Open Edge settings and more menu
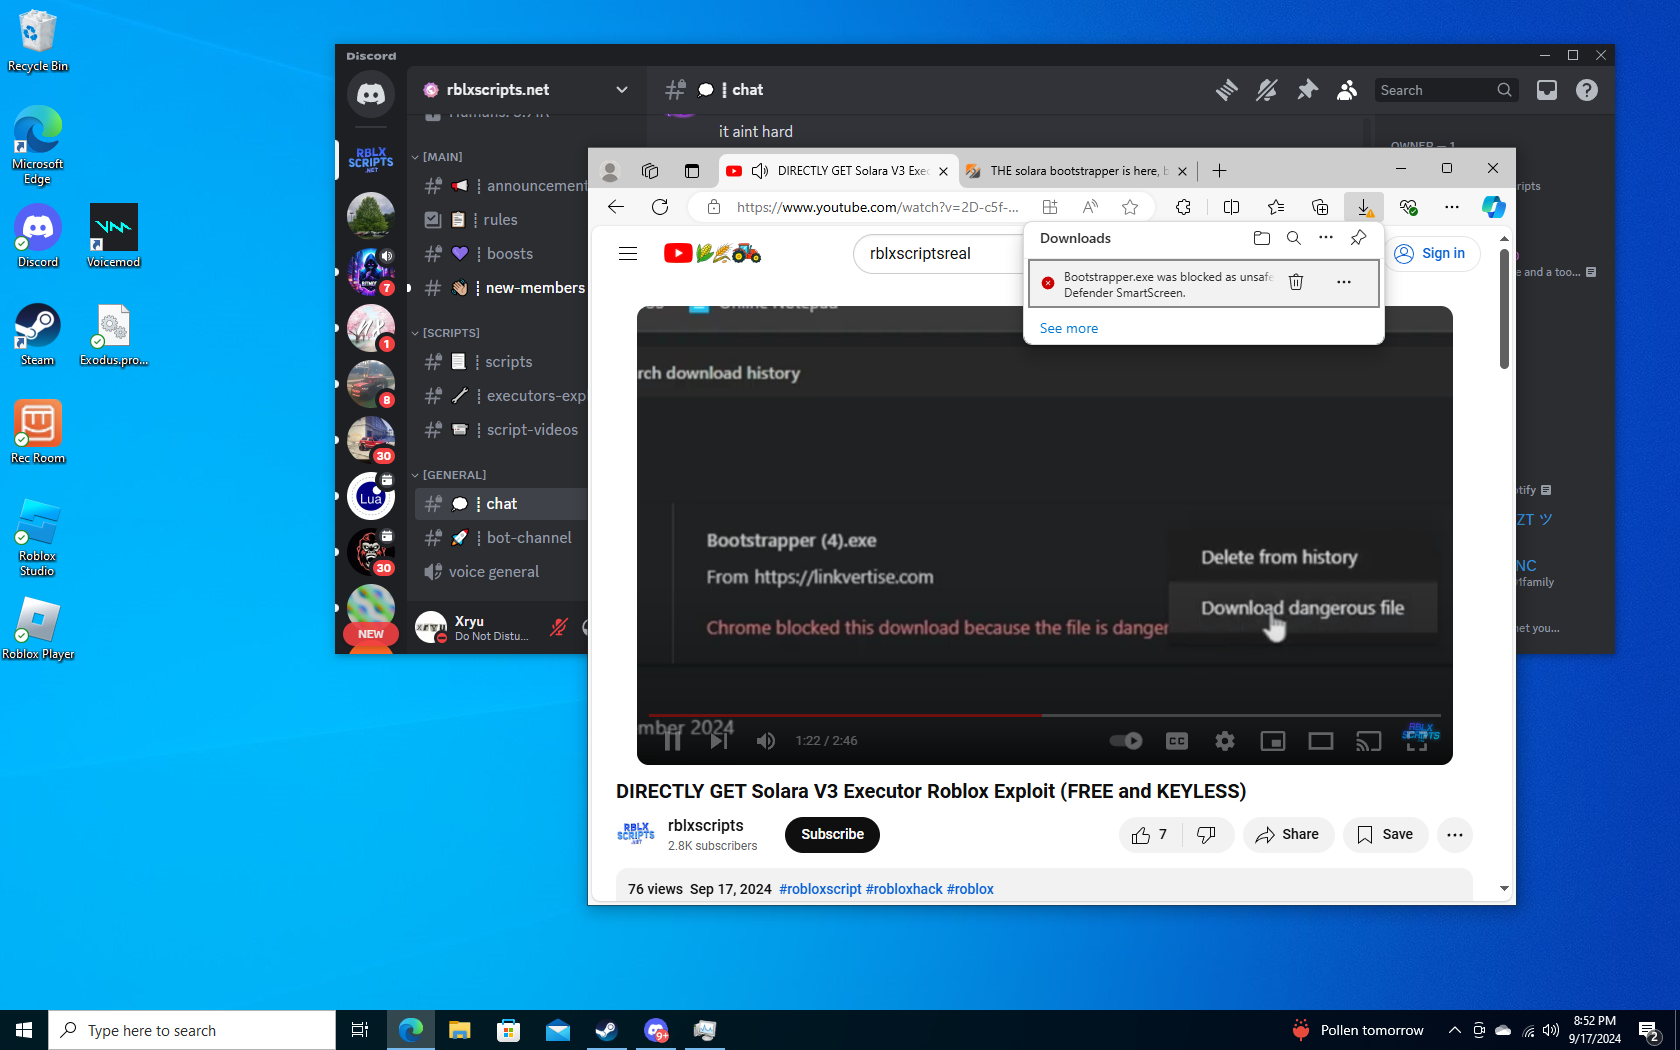This screenshot has width=1680, height=1050. pos(1452,207)
